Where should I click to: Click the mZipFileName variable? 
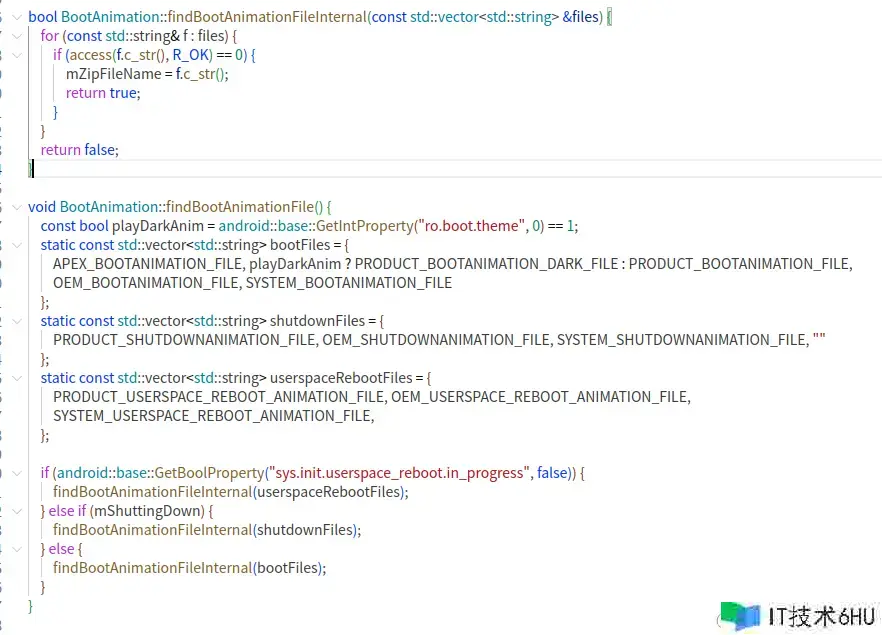coord(114,74)
